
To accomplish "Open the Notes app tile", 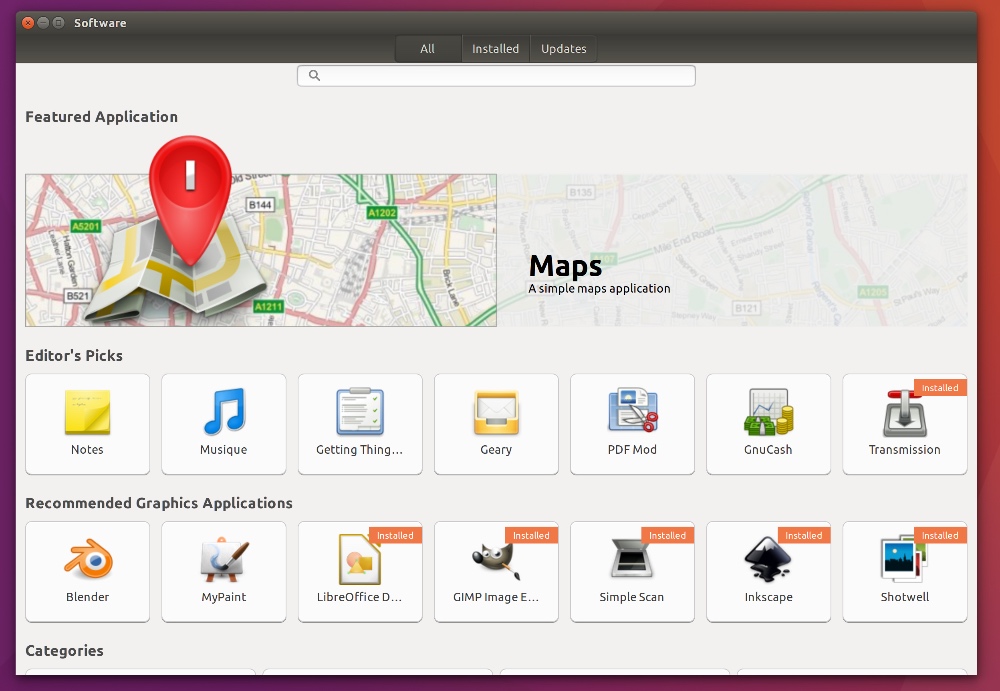I will [87, 424].
